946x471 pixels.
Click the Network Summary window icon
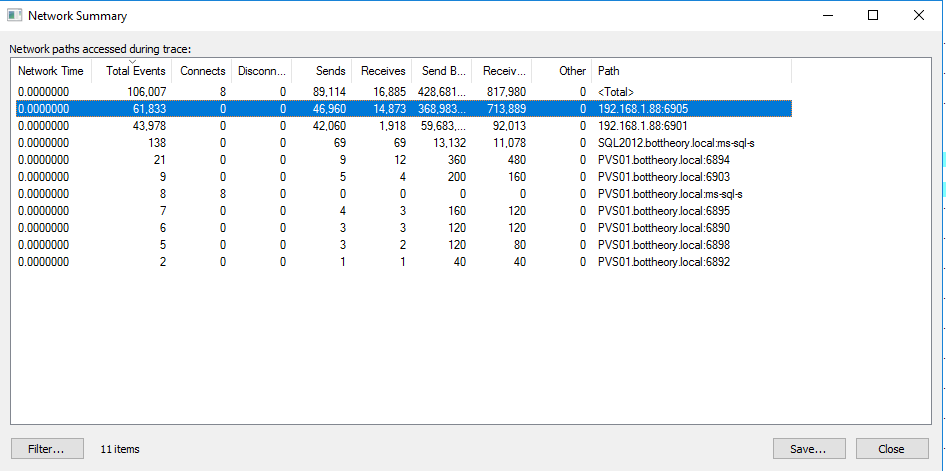pos(15,16)
